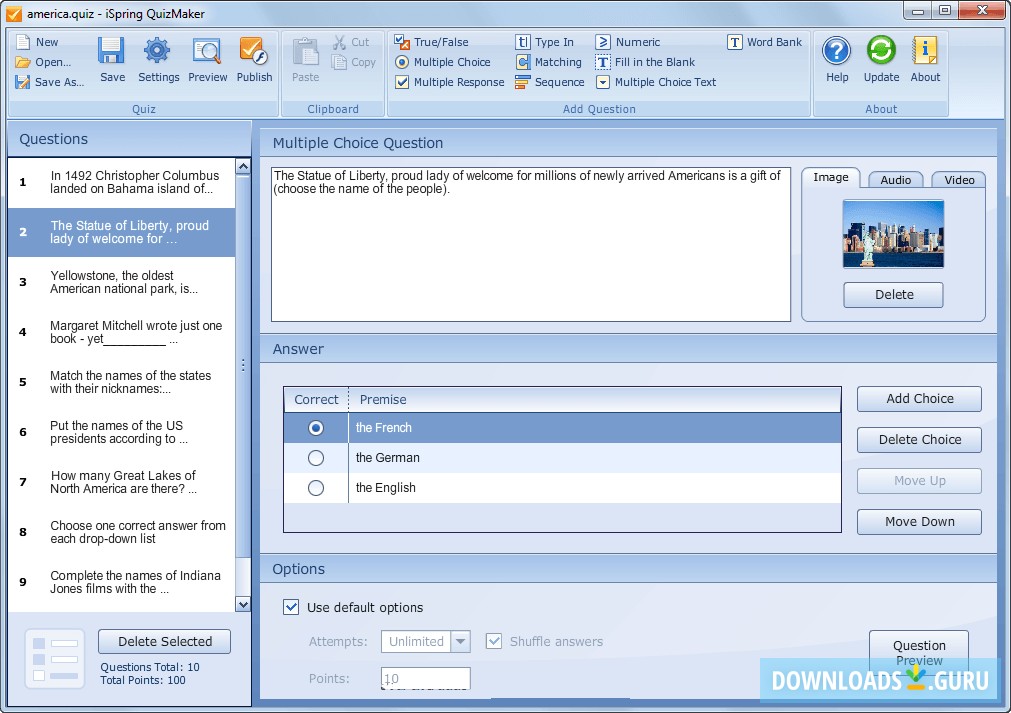The image size is (1011, 713).
Task: Add a Word Bank question
Action: point(765,42)
